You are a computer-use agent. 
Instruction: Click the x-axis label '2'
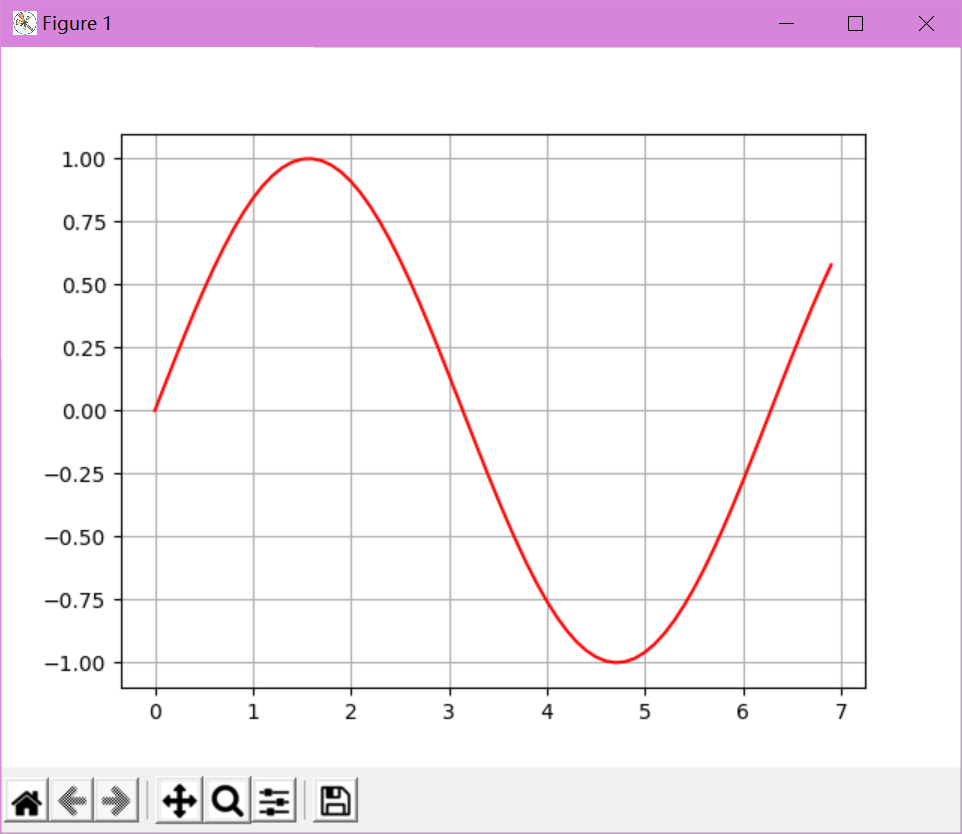tap(351, 712)
